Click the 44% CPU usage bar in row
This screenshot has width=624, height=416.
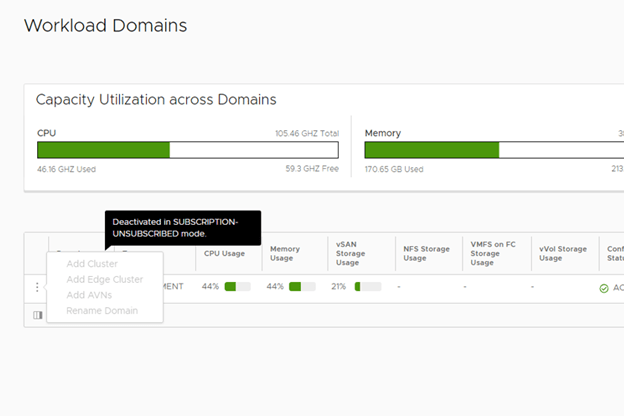[x=237, y=287]
